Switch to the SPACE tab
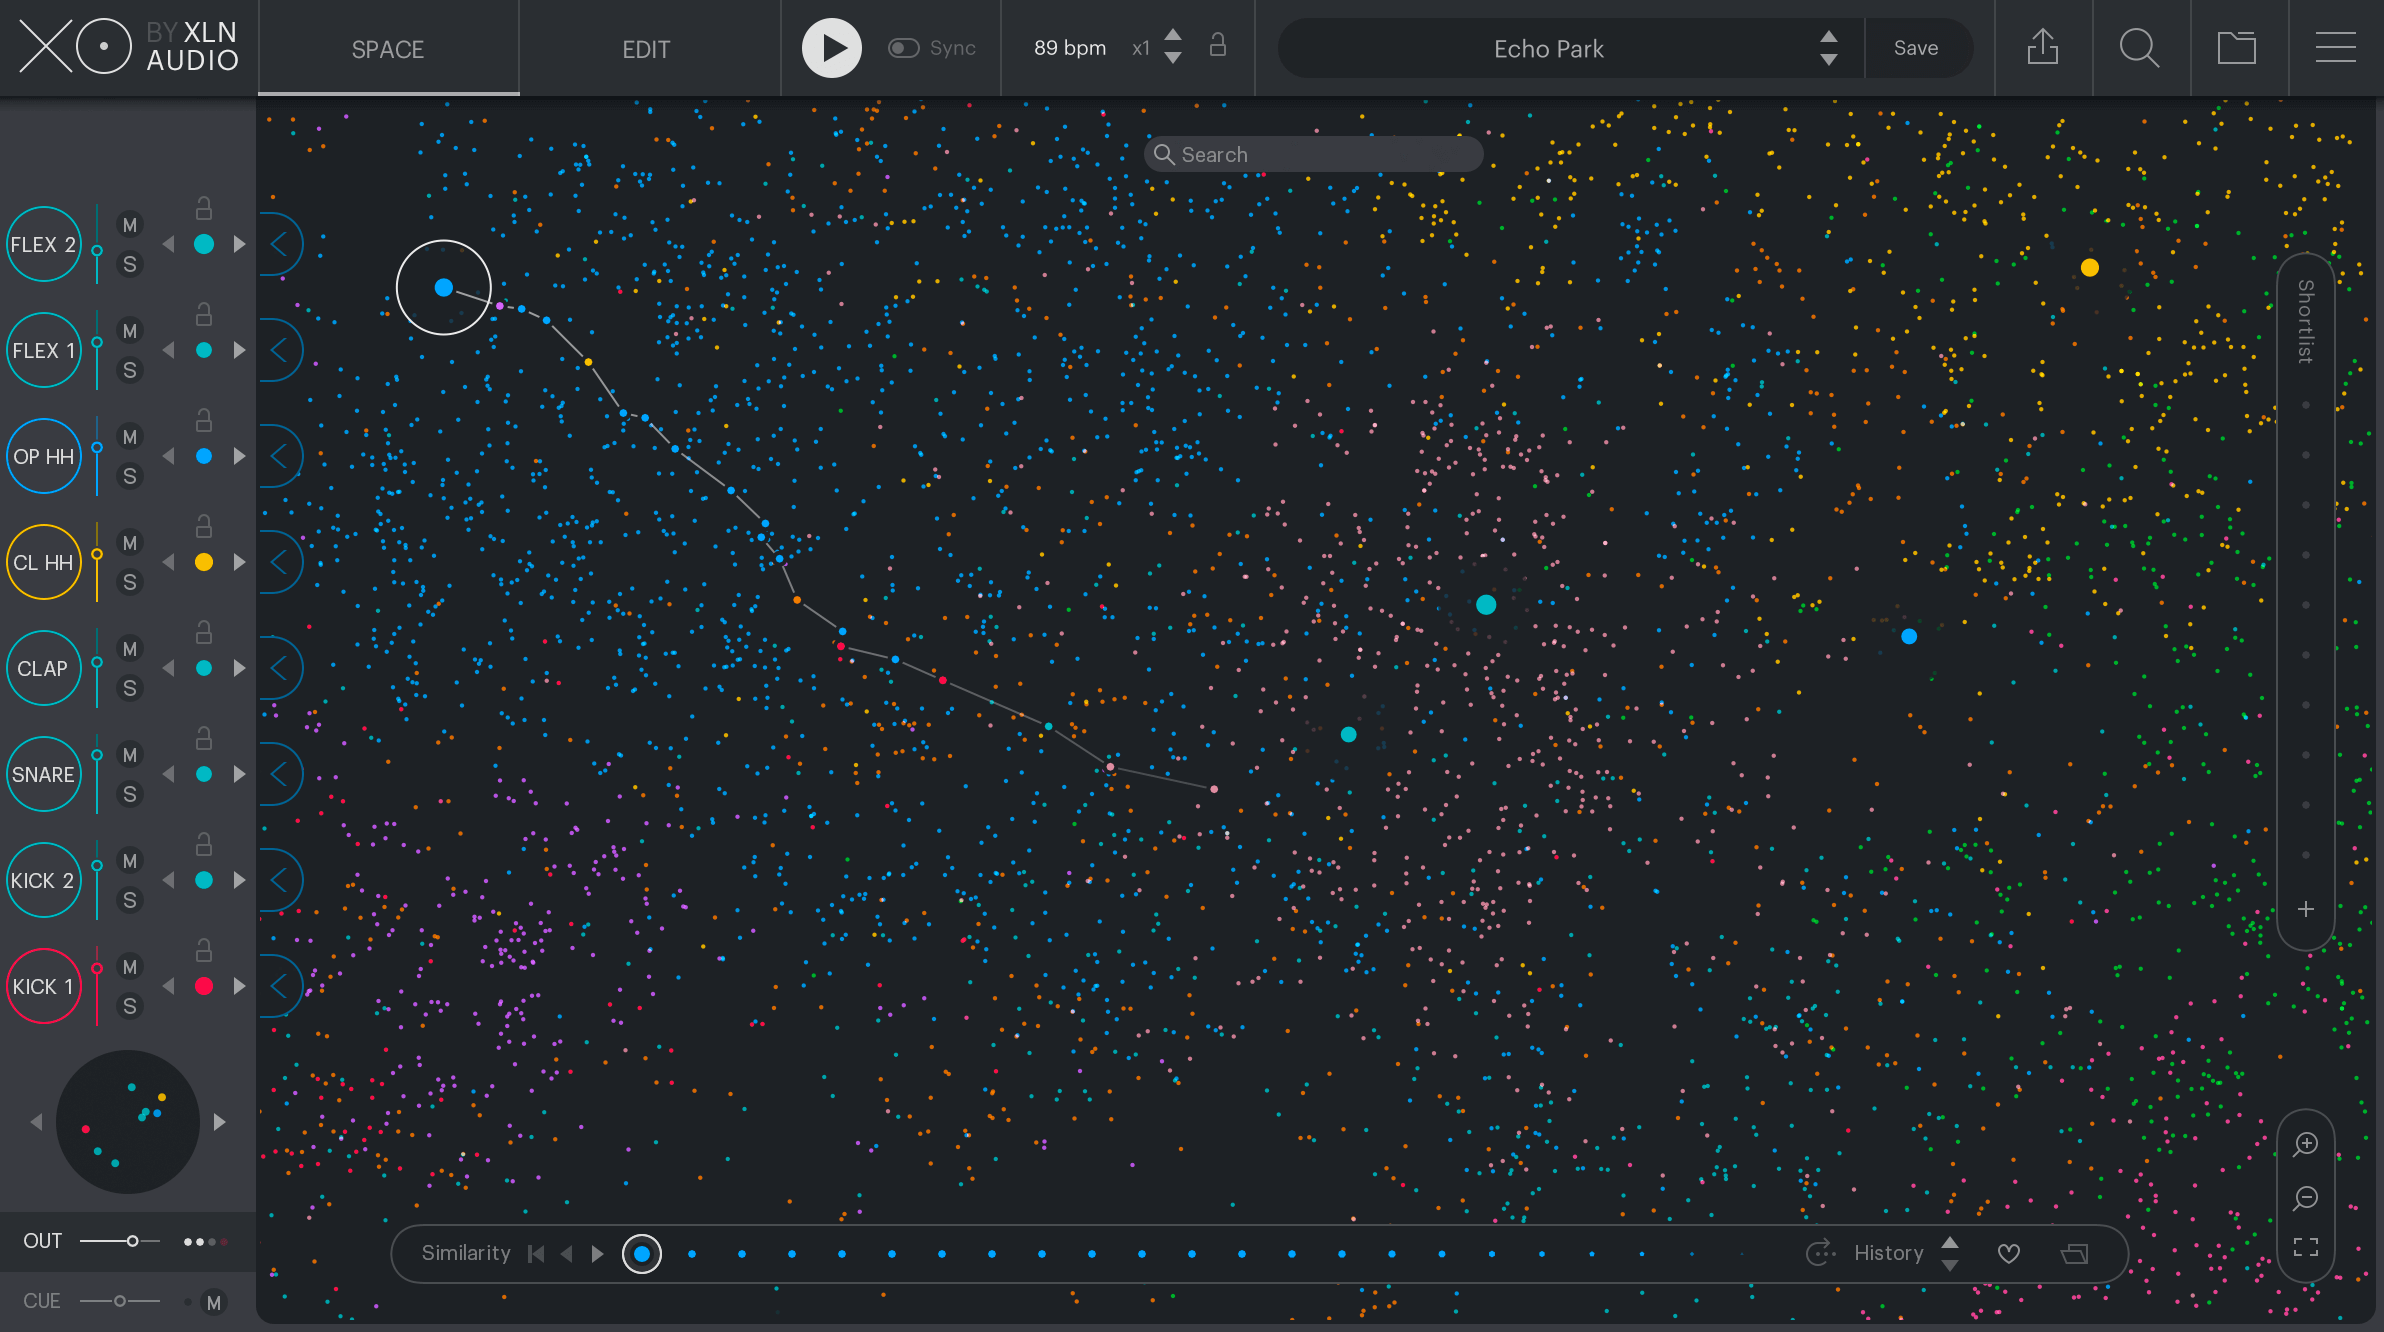This screenshot has height=1332, width=2384. coord(388,49)
